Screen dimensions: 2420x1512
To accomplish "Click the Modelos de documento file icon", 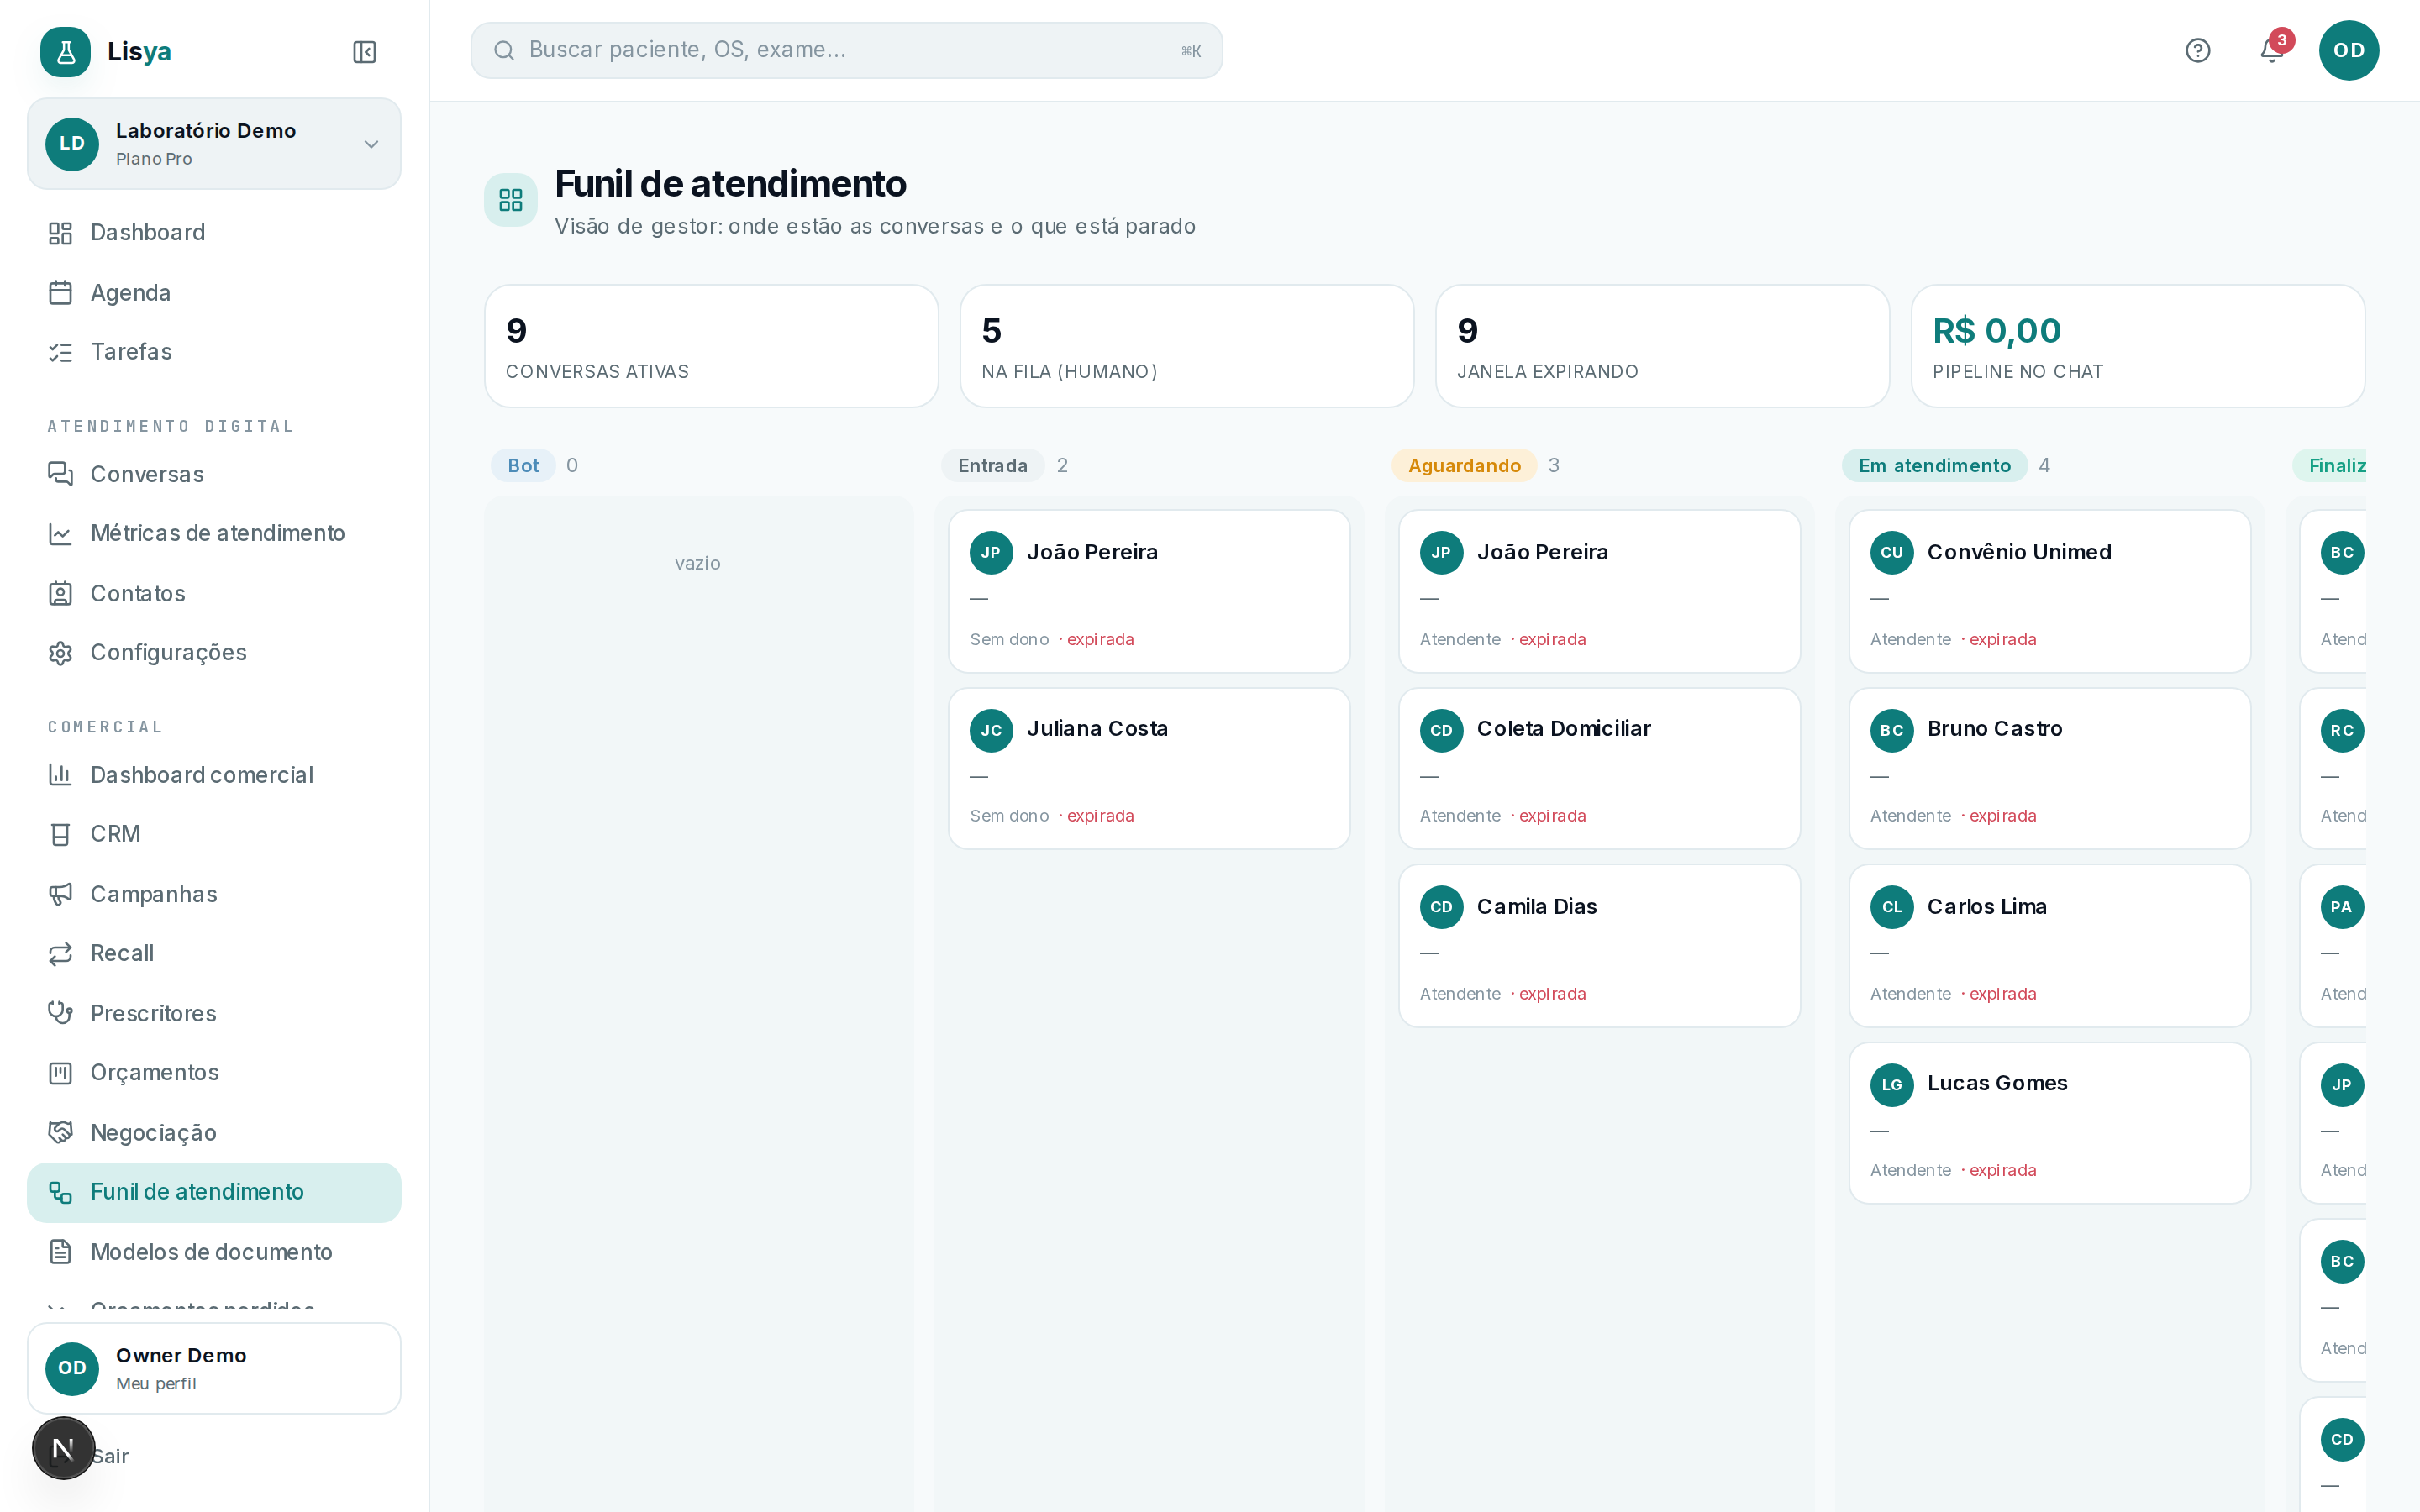I will (60, 1252).
